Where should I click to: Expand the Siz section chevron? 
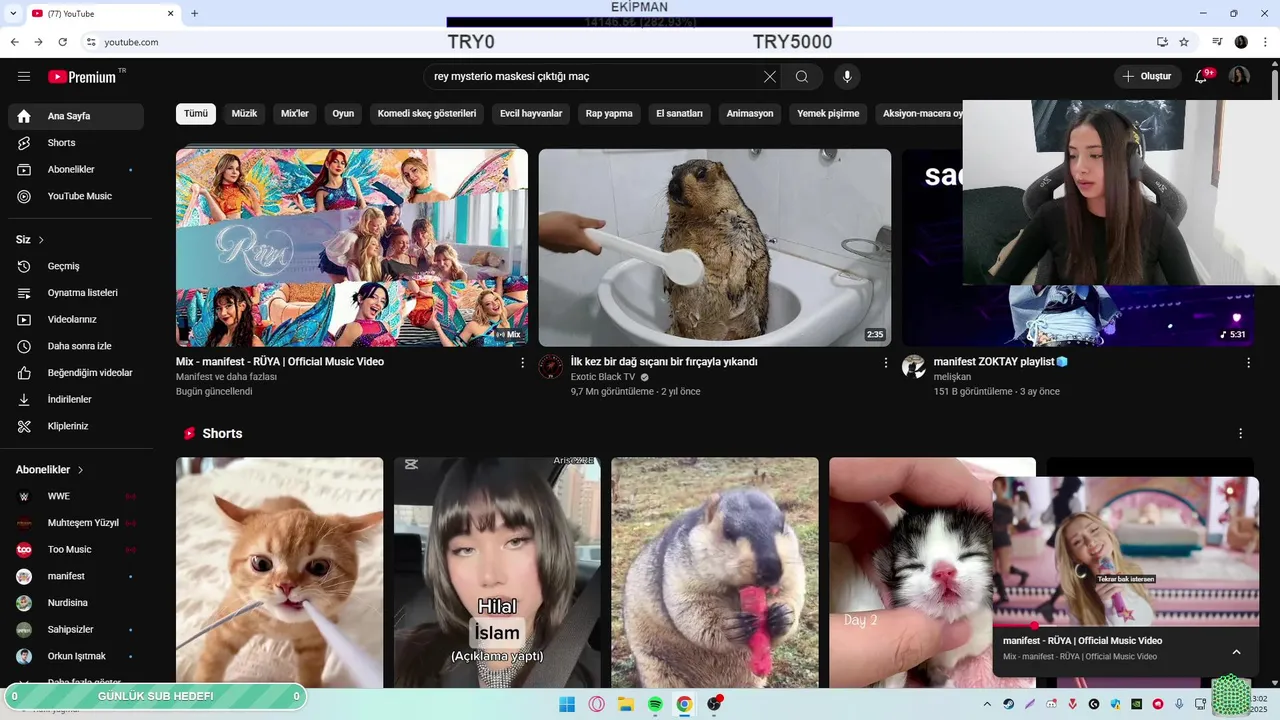click(41, 240)
